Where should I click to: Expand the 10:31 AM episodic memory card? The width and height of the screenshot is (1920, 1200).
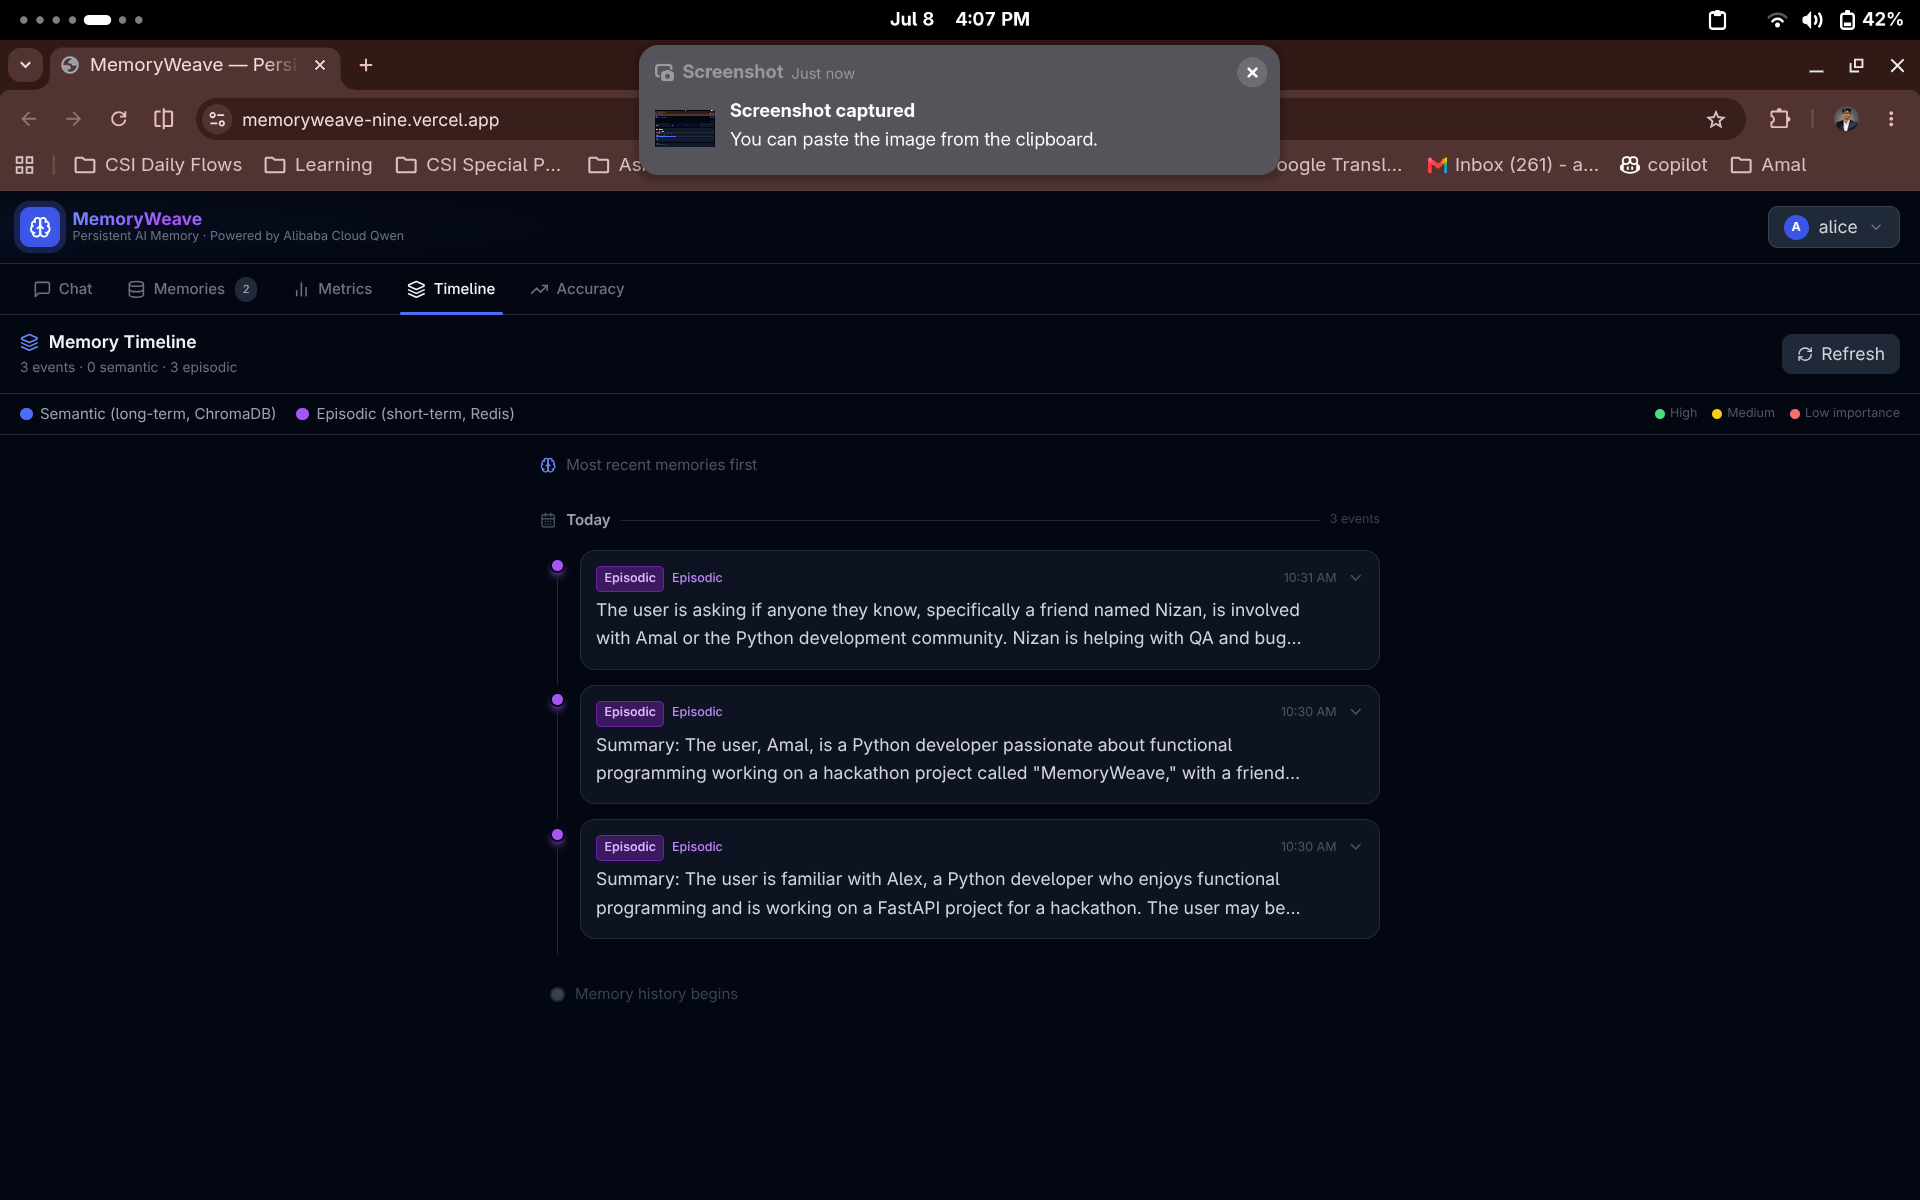point(1356,578)
